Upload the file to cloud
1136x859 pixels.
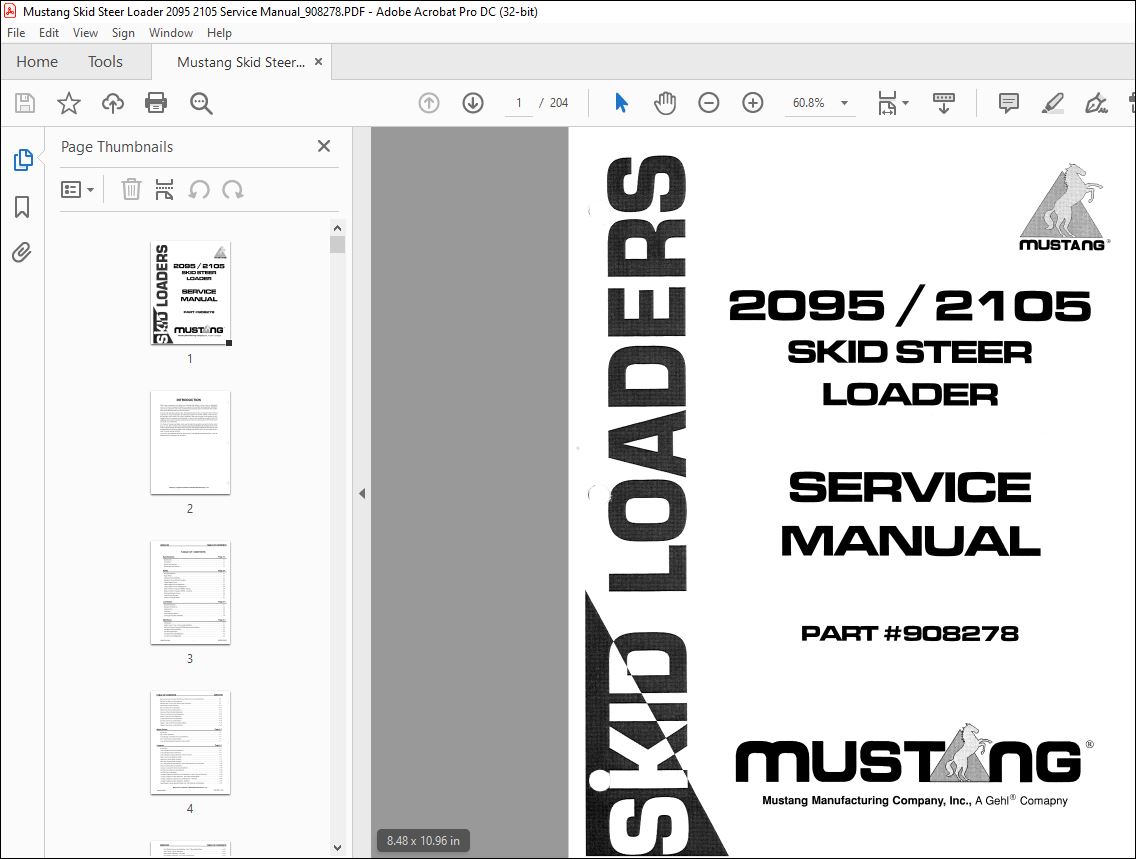pyautogui.click(x=112, y=103)
